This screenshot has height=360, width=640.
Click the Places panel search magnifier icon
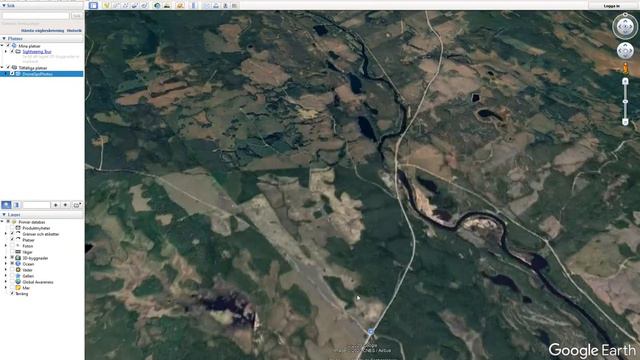click(6, 205)
